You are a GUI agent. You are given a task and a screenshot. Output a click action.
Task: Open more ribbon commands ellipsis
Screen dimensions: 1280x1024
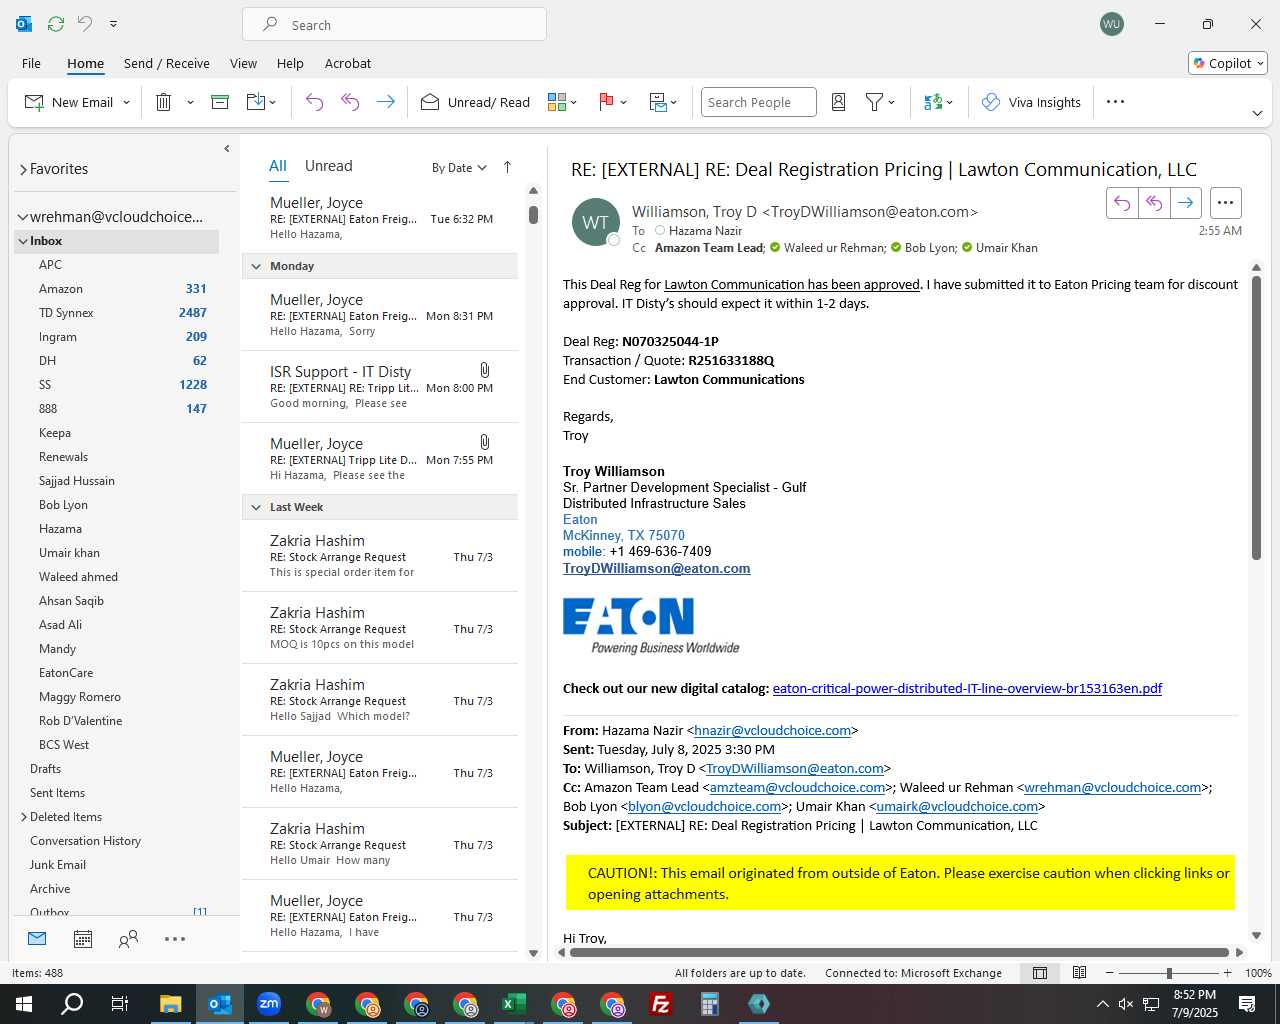pos(1115,102)
